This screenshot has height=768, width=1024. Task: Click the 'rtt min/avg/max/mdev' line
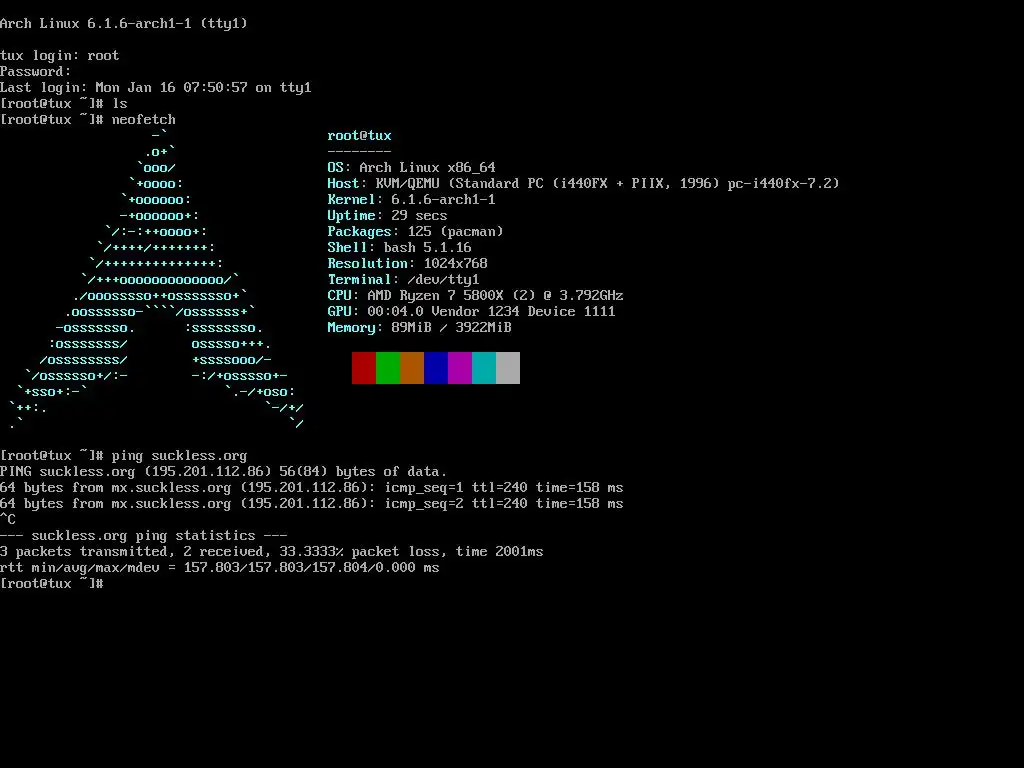(x=220, y=568)
